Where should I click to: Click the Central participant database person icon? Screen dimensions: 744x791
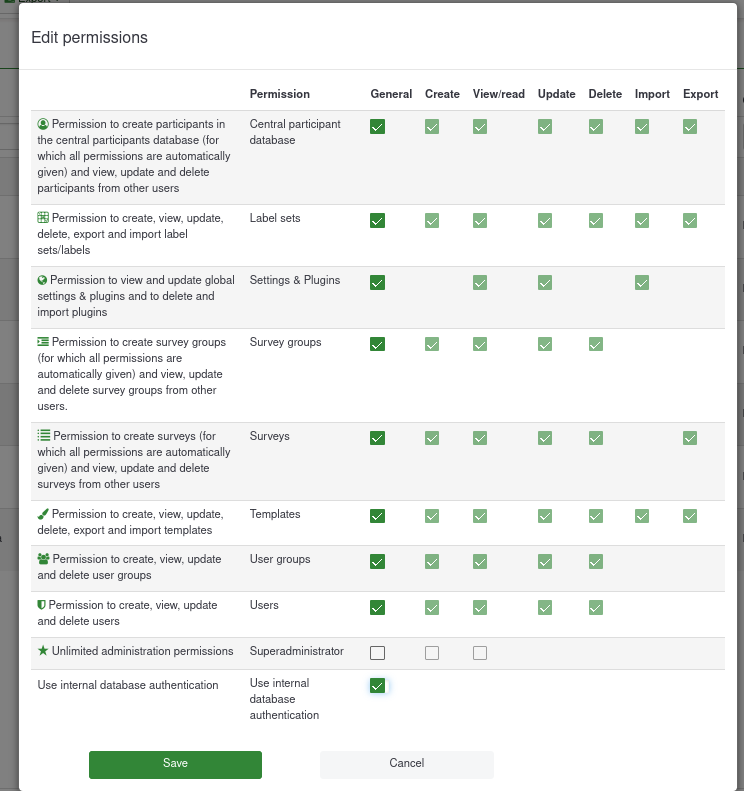click(x=43, y=125)
